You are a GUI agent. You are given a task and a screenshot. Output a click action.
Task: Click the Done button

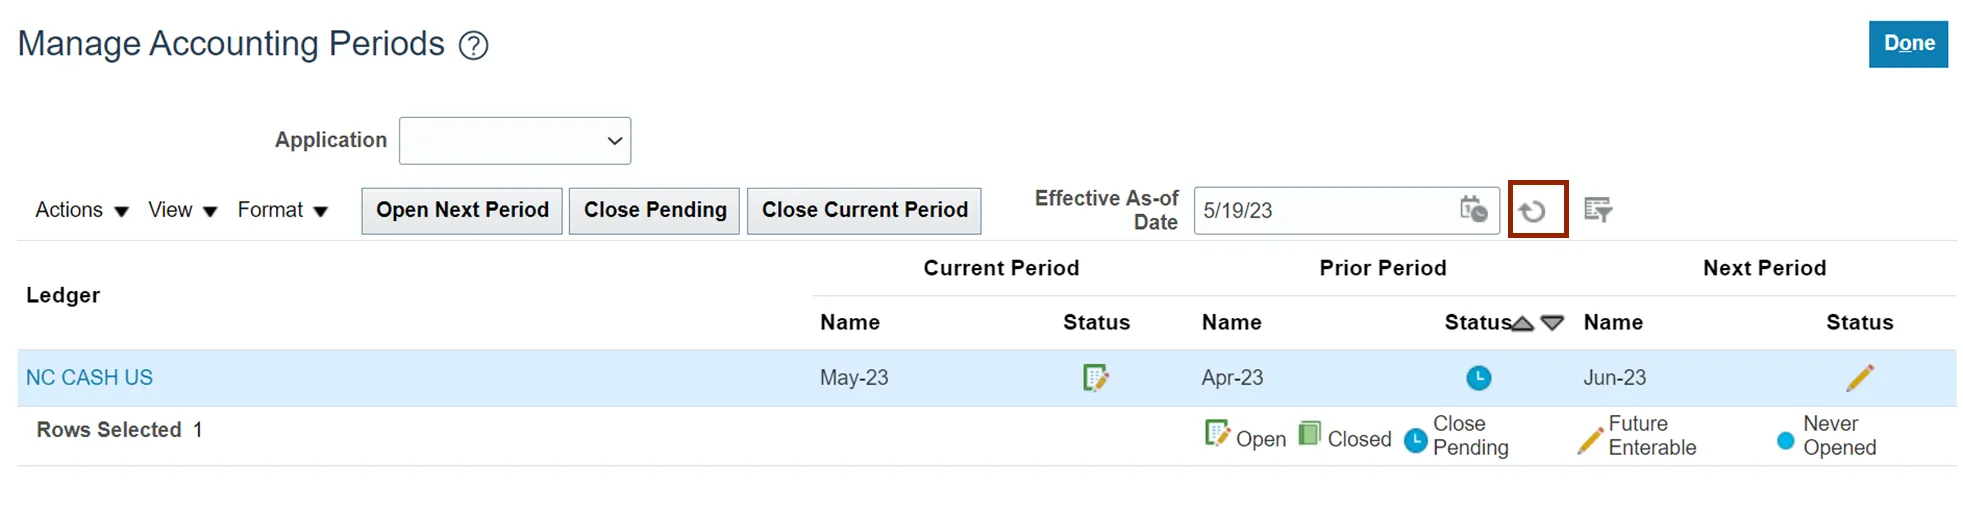point(1908,44)
